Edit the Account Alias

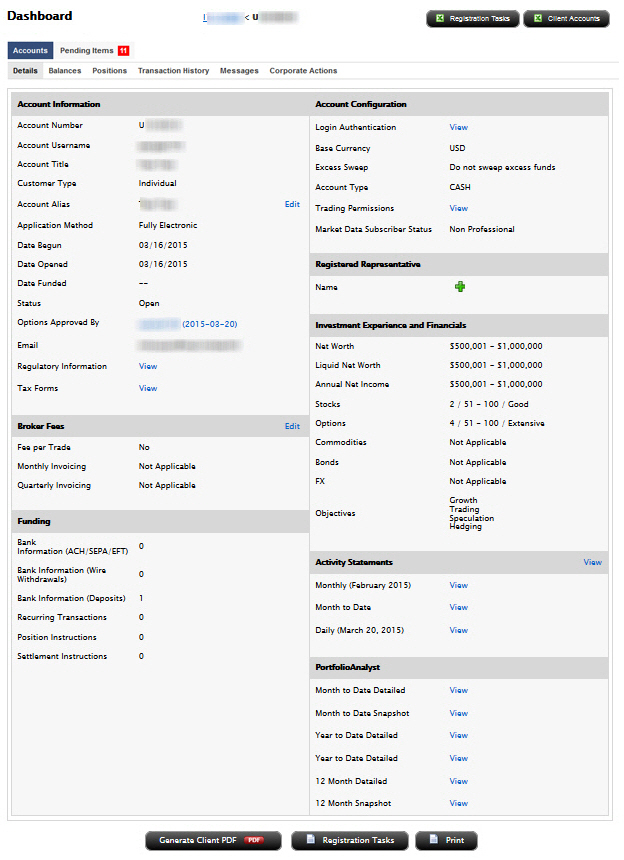(x=292, y=204)
